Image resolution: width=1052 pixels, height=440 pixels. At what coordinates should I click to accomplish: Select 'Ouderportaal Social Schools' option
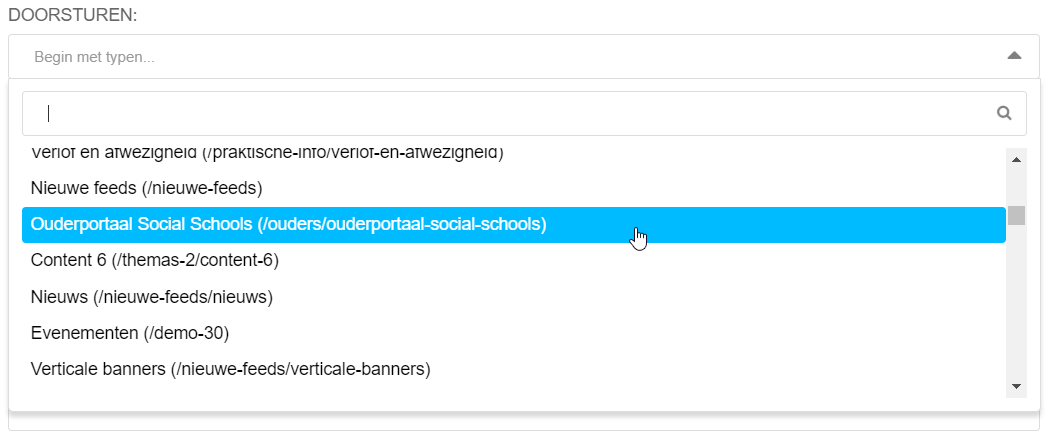(x=289, y=224)
